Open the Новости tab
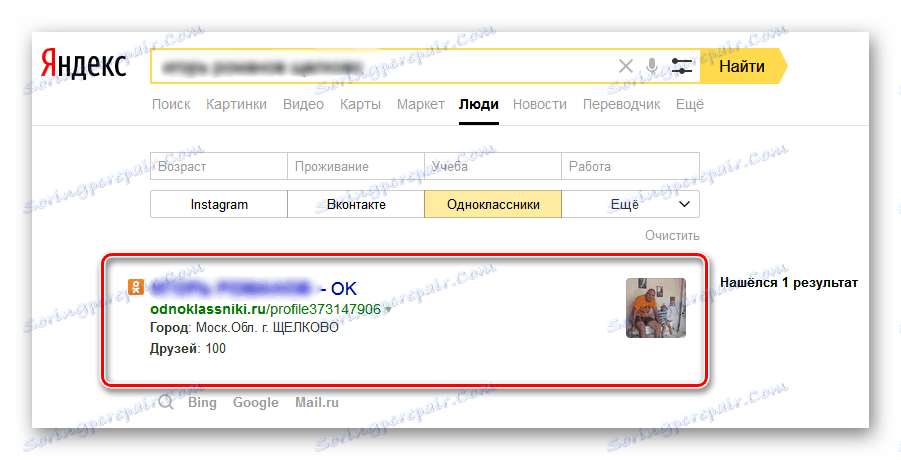This screenshot has width=901, height=460. [x=540, y=105]
